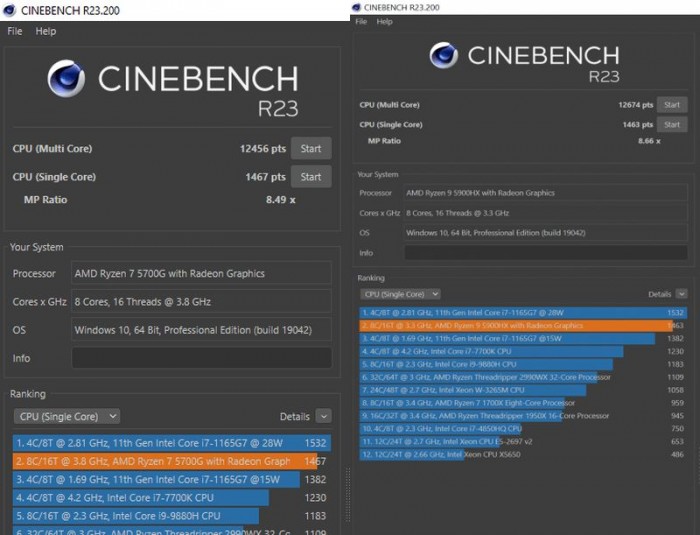
Task: Click the large Cinebench sphere logo beside 12456 pts
Action: [x=66, y=79]
